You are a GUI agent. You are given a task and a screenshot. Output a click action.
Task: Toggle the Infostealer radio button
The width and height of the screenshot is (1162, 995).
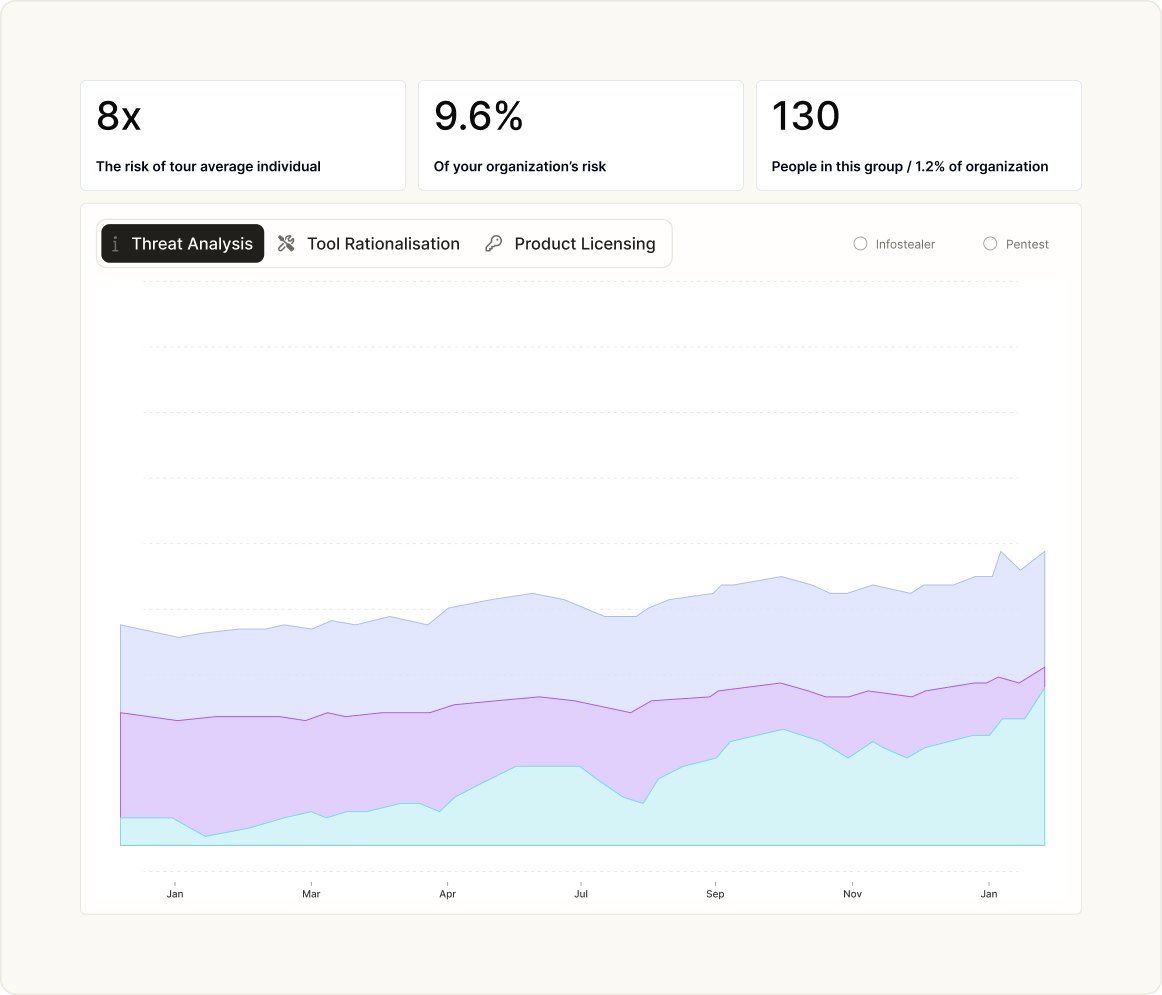[x=860, y=244]
